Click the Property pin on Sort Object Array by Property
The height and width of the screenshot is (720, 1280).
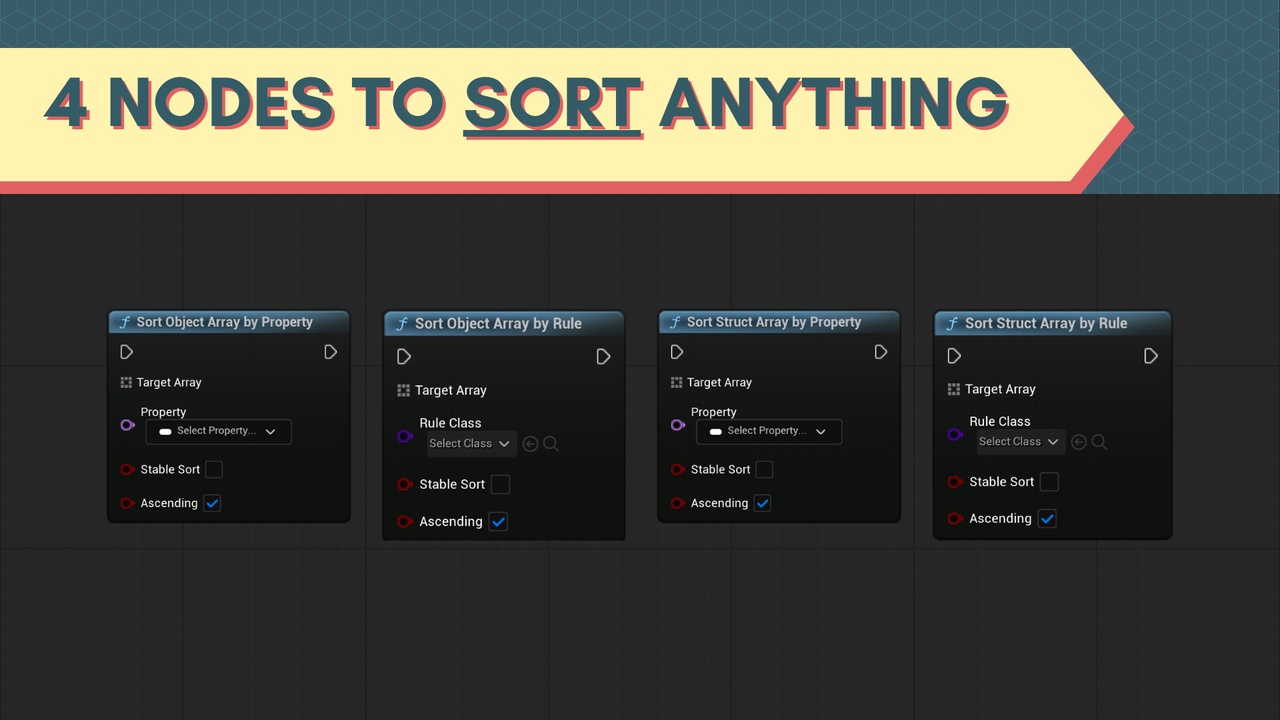point(127,425)
